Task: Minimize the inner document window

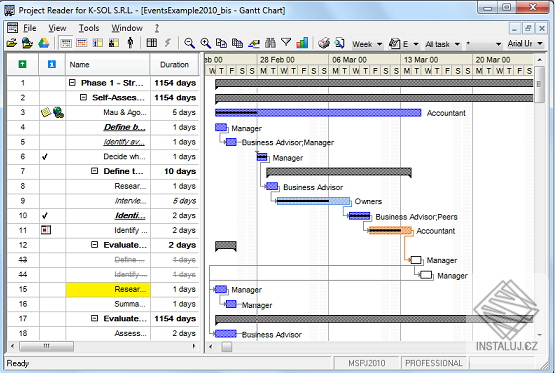Action: [514, 28]
